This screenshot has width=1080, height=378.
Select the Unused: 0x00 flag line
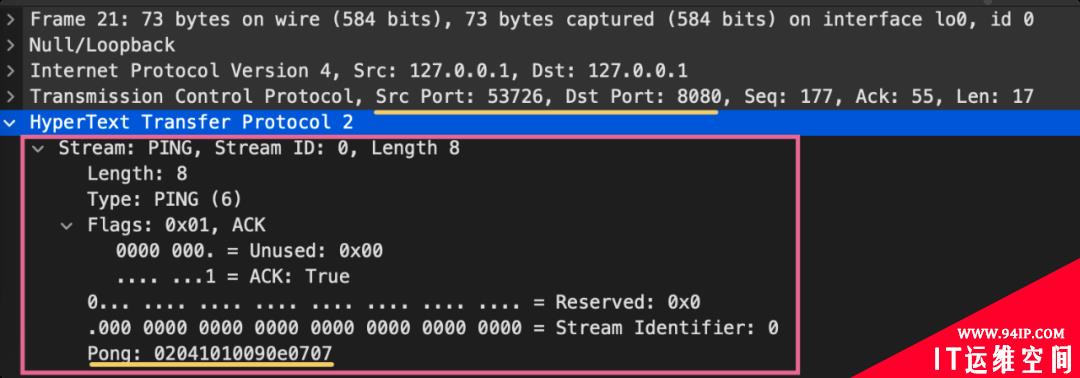(249, 251)
